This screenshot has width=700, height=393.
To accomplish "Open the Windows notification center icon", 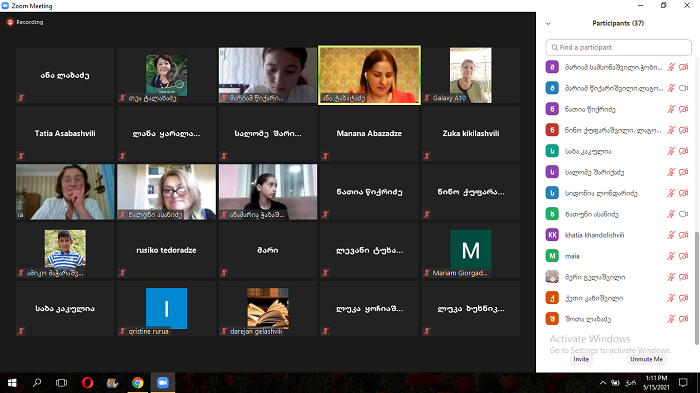I will 683,383.
